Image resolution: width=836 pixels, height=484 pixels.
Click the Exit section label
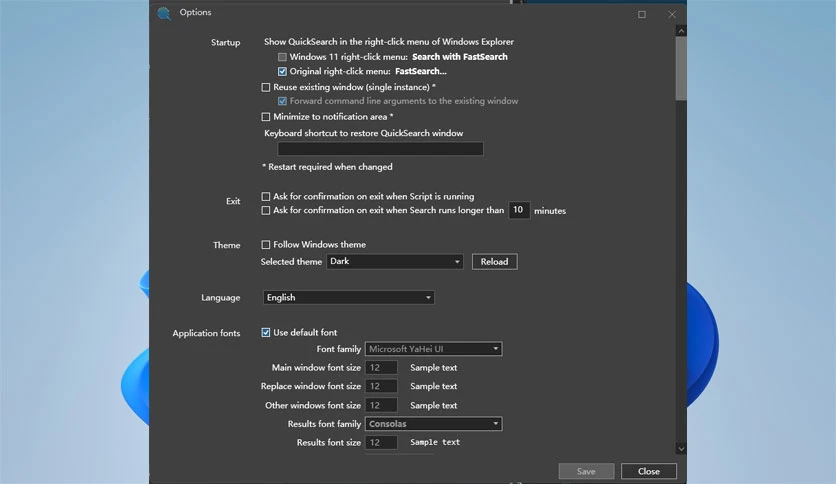pos(233,201)
